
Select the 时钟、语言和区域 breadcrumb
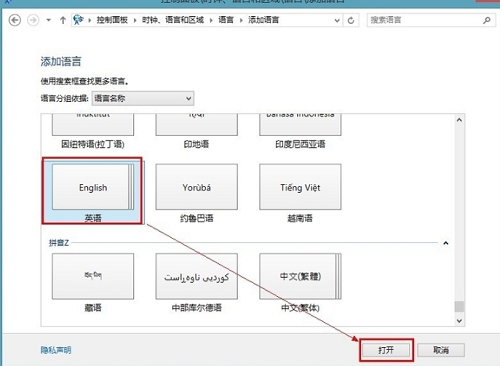click(173, 20)
